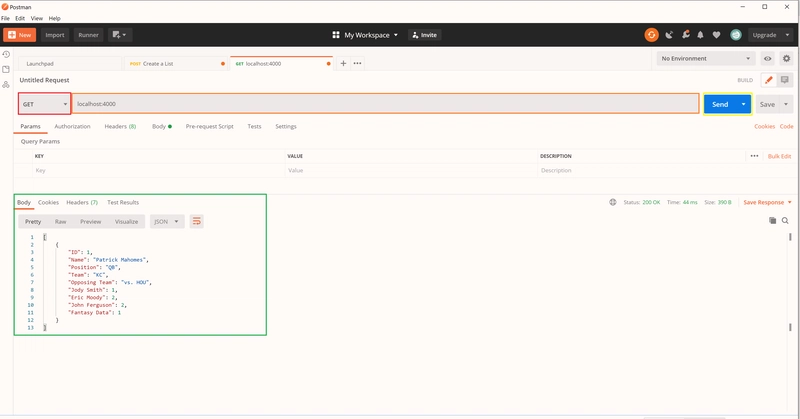800x419 pixels.
Task: Click the pencil build mode icon
Action: (768, 80)
